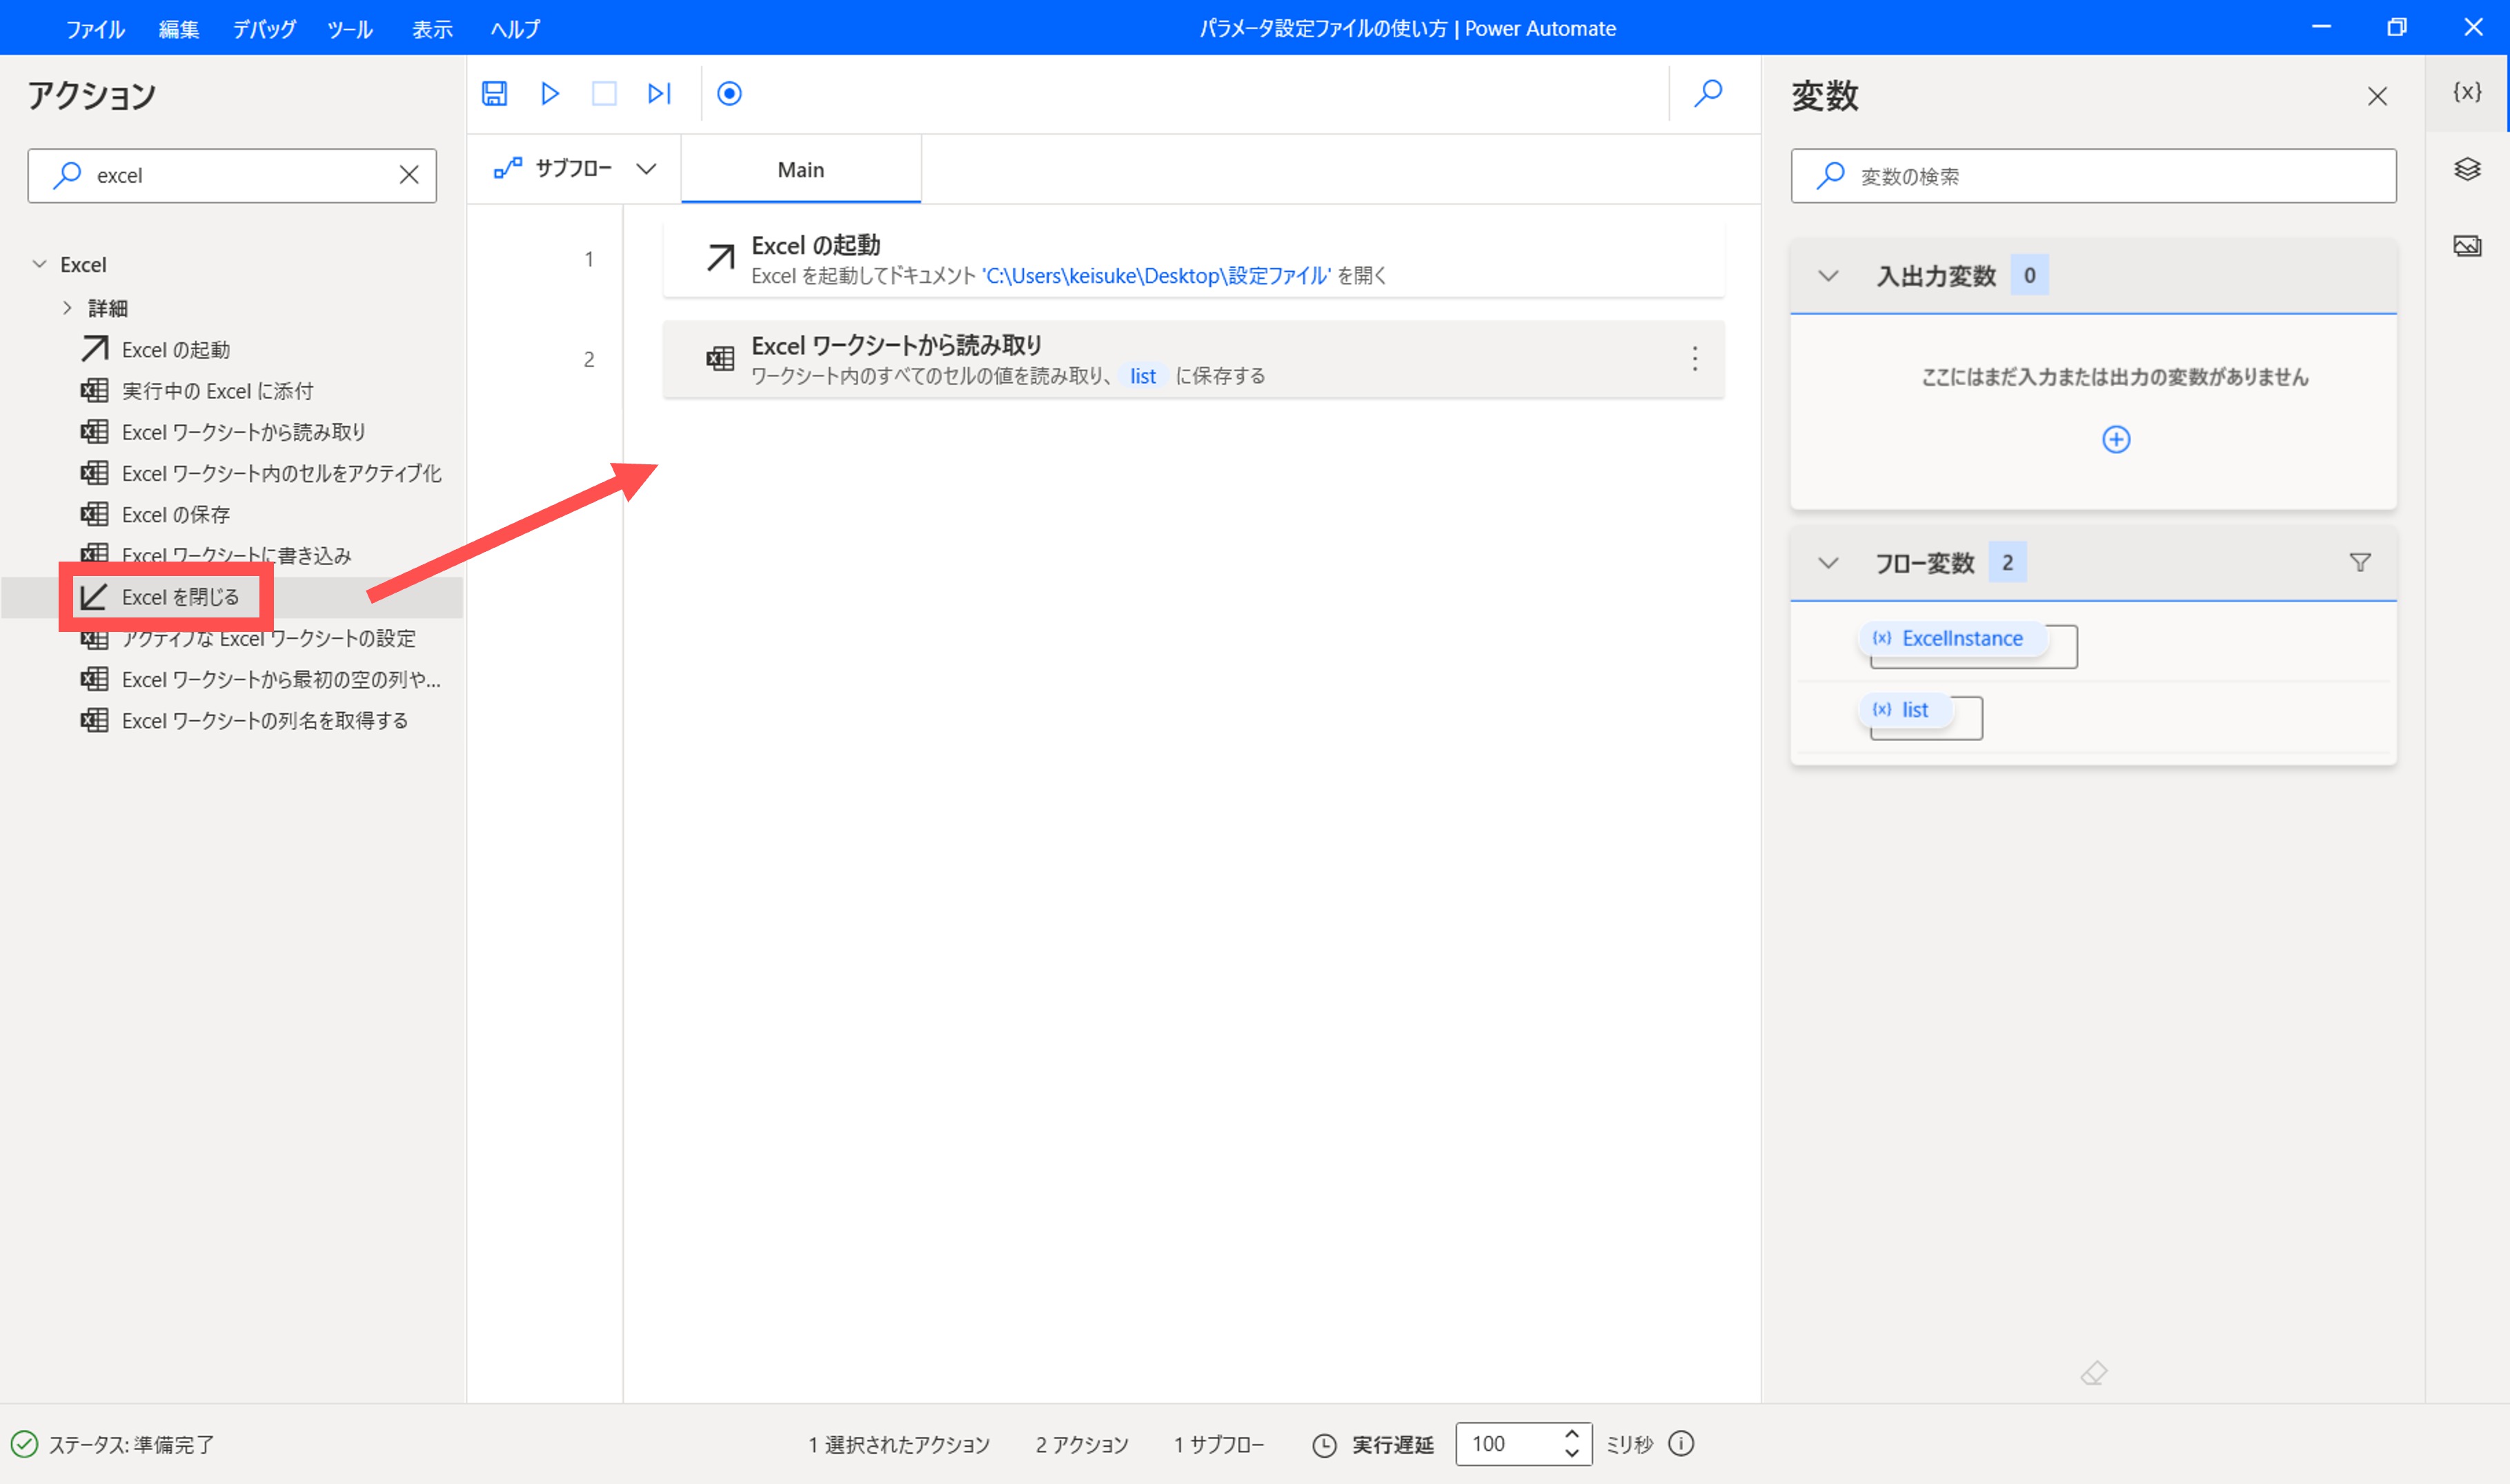The image size is (2510, 1484).
Task: Collapse the フロー変数 section
Action: [1827, 562]
